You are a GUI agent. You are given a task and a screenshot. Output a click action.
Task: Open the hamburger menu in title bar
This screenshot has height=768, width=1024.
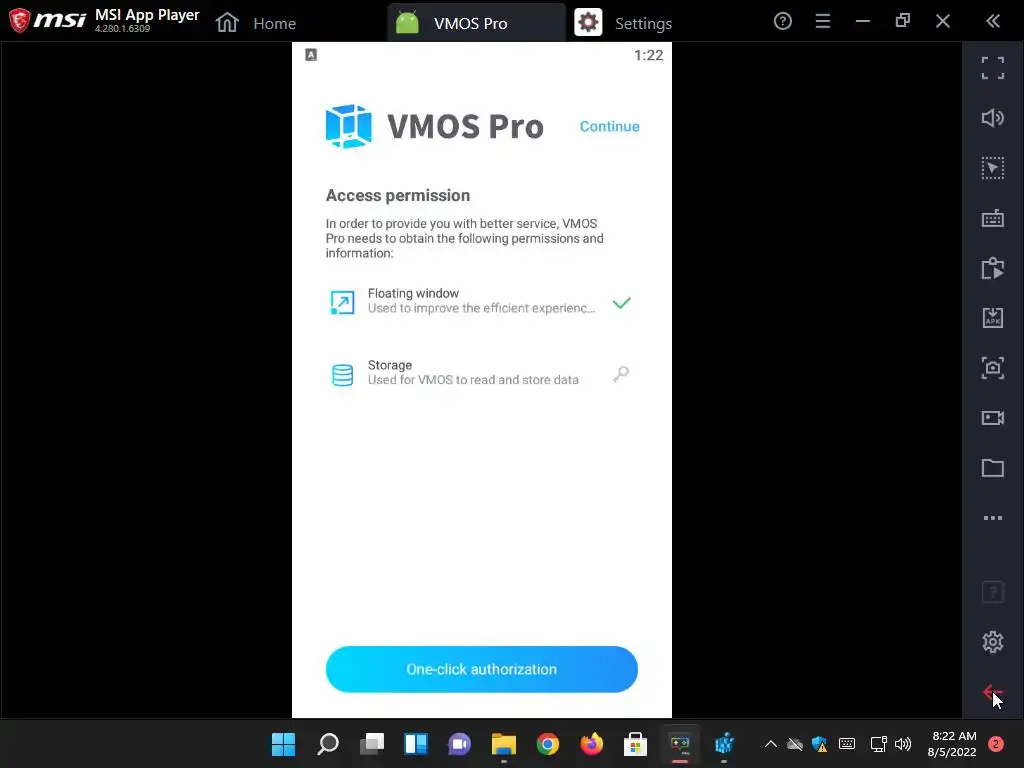pos(823,22)
